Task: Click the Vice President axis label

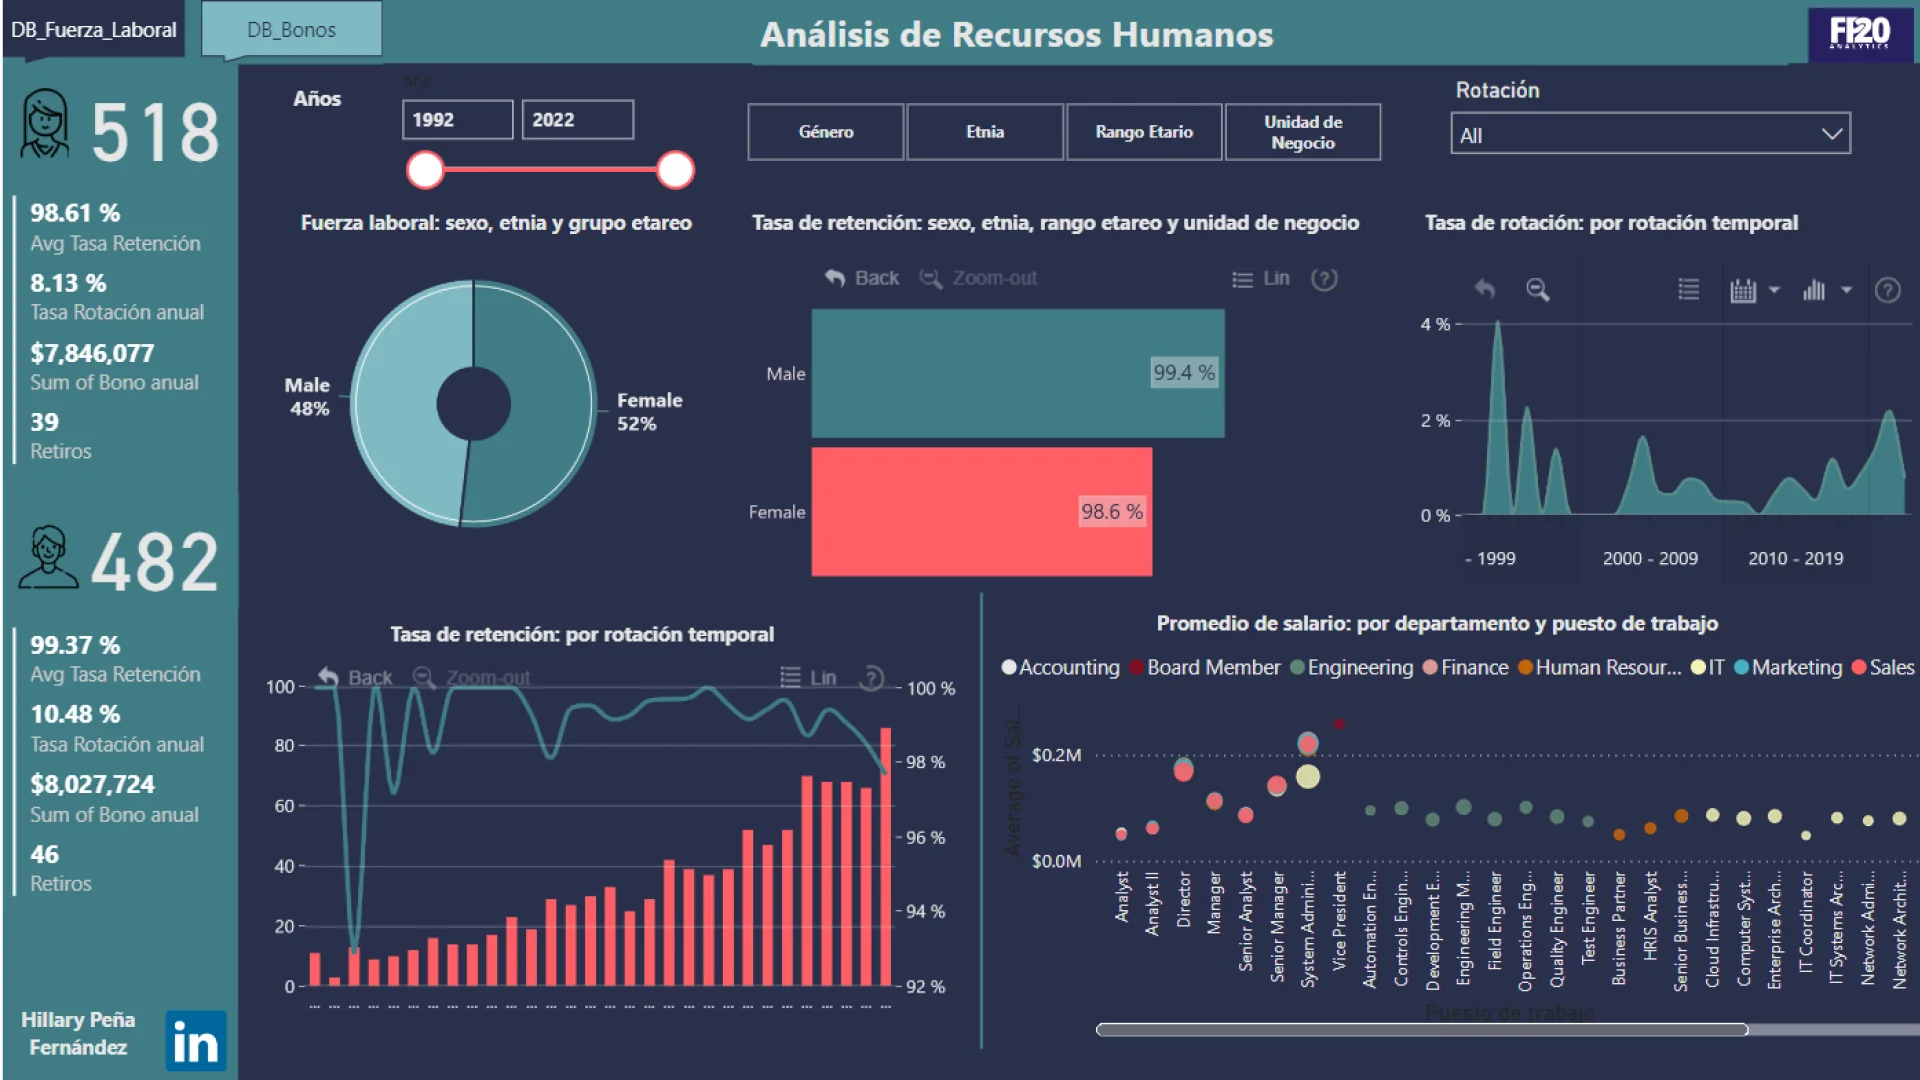Action: (x=1339, y=921)
